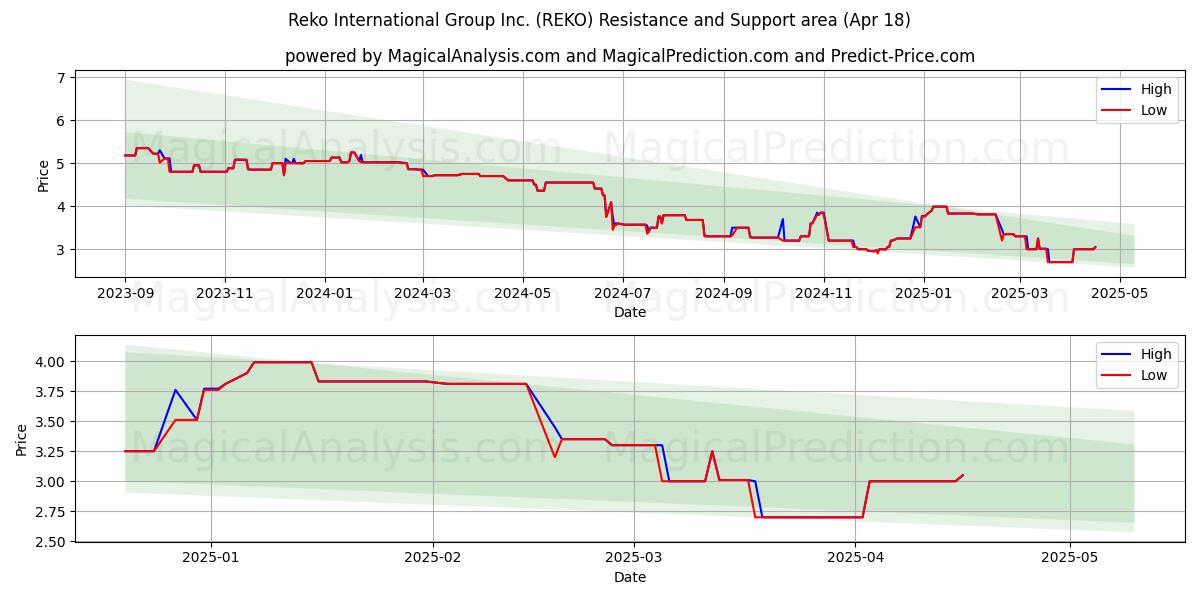Click the 'Price' axis label of bottom chart
Viewport: 1200px width, 600px height.
coord(22,439)
